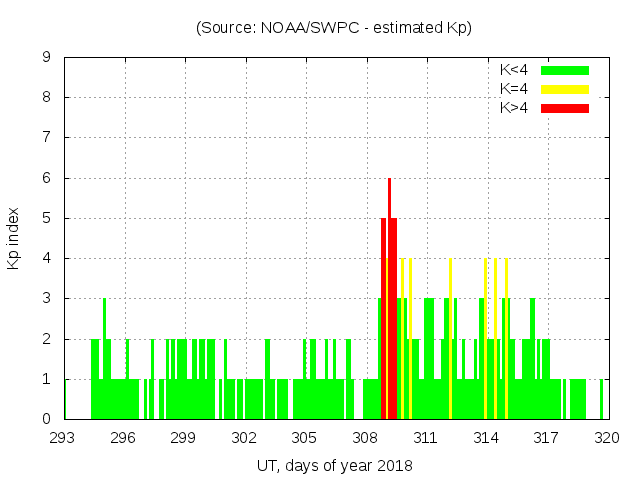Screen dimensions: 640x480
Task: Click the 'Kp index' y-axis label
Action: coord(14,238)
